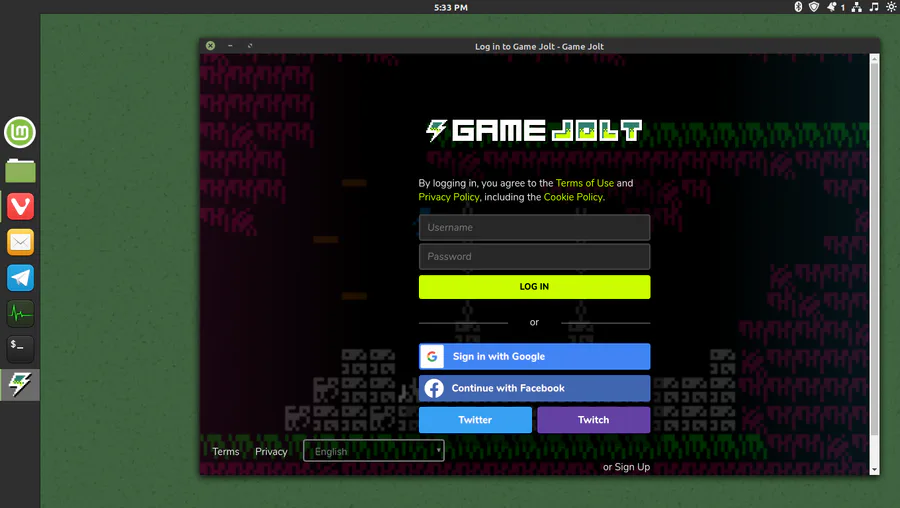900x508 pixels.
Task: Click the Sign Up link
Action: tap(632, 467)
